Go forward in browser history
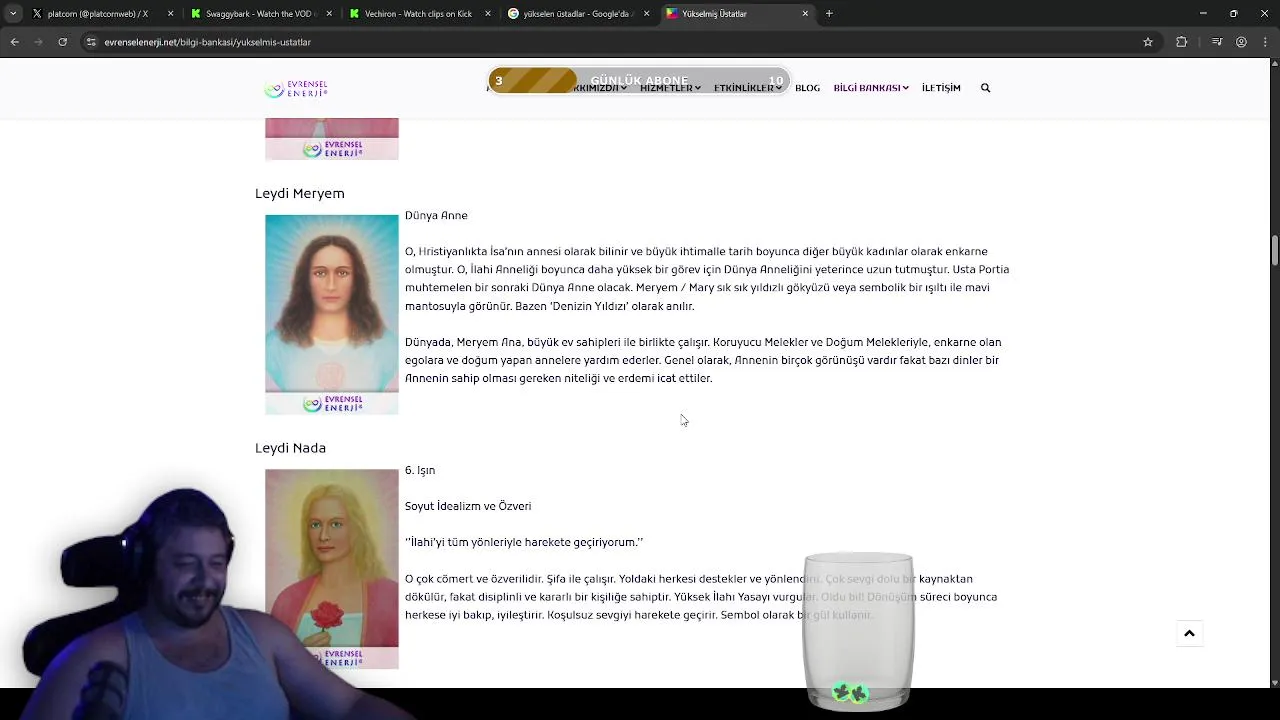The height and width of the screenshot is (720, 1280). pos(38,42)
